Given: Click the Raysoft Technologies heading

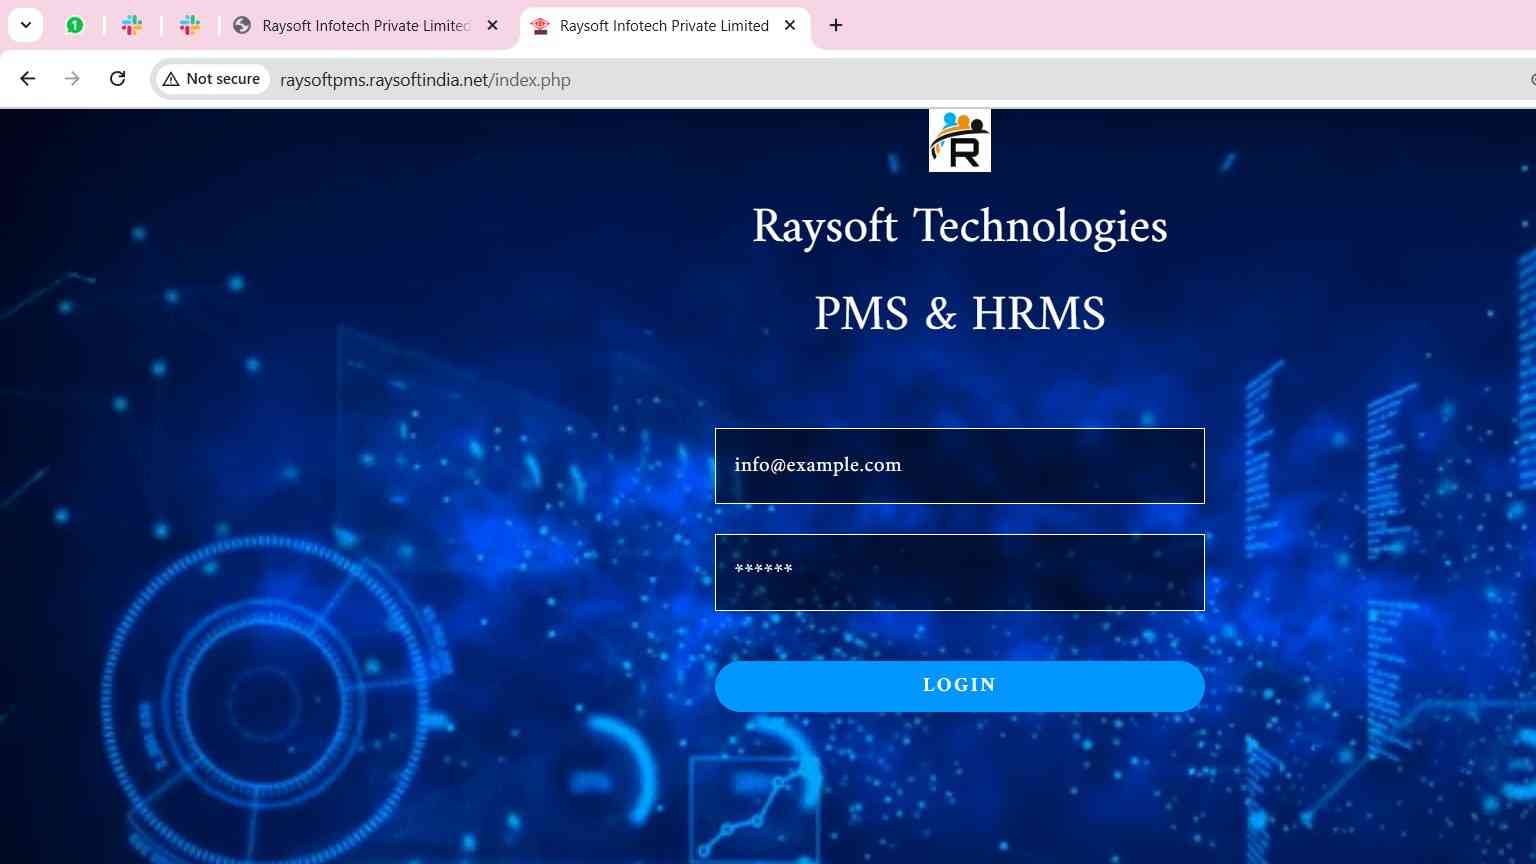Looking at the screenshot, I should pyautogui.click(x=959, y=226).
